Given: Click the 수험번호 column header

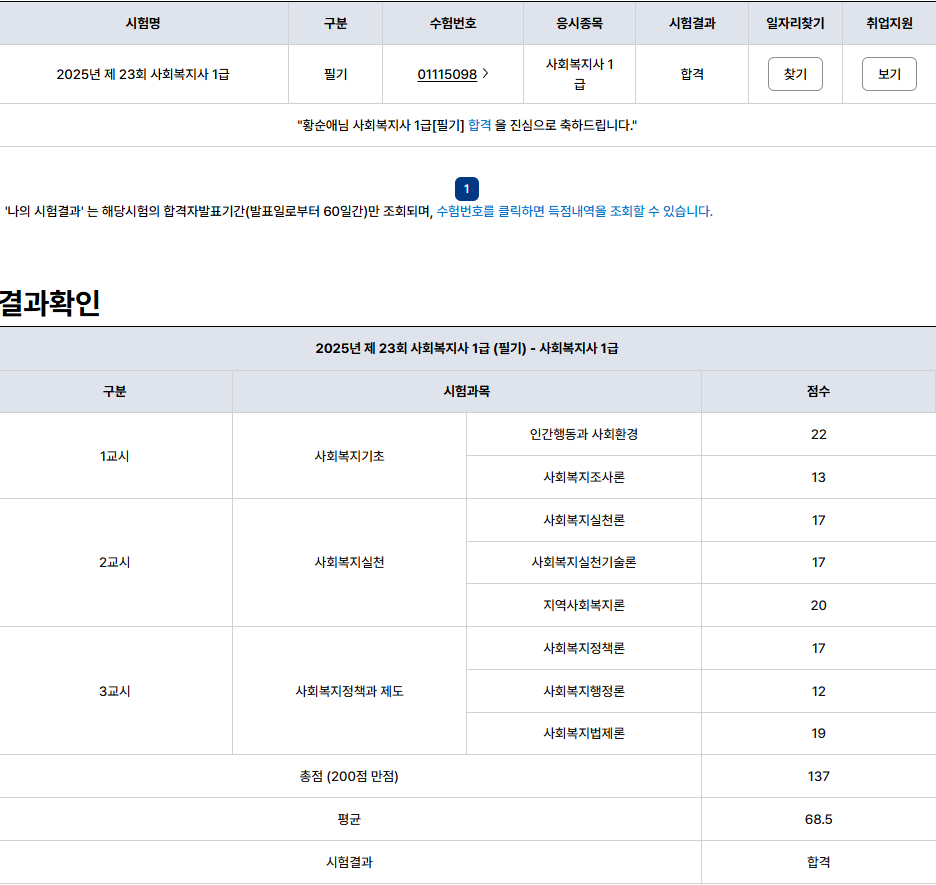Looking at the screenshot, I should point(453,23).
